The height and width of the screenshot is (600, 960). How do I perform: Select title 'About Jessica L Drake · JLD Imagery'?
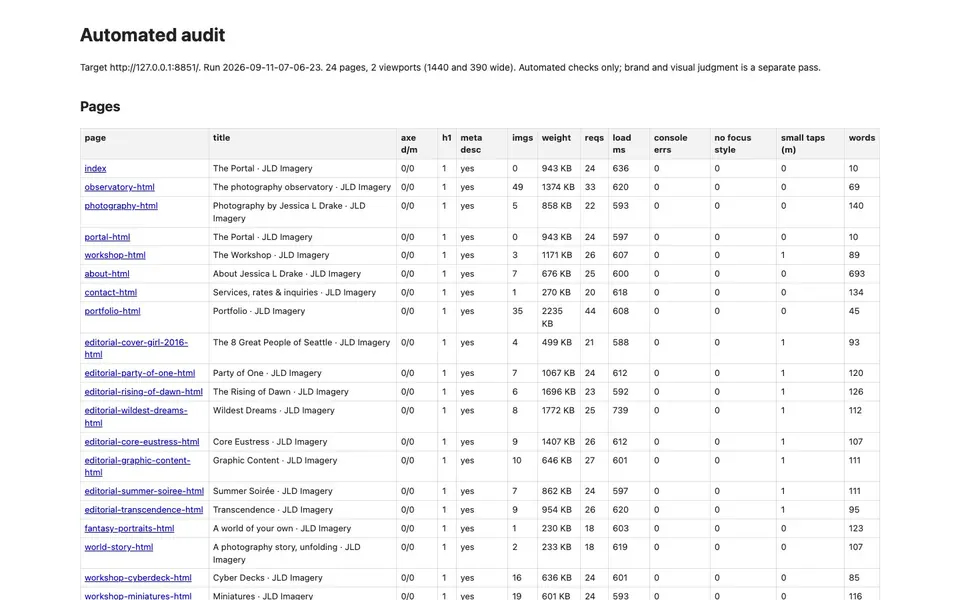[x=287, y=274]
